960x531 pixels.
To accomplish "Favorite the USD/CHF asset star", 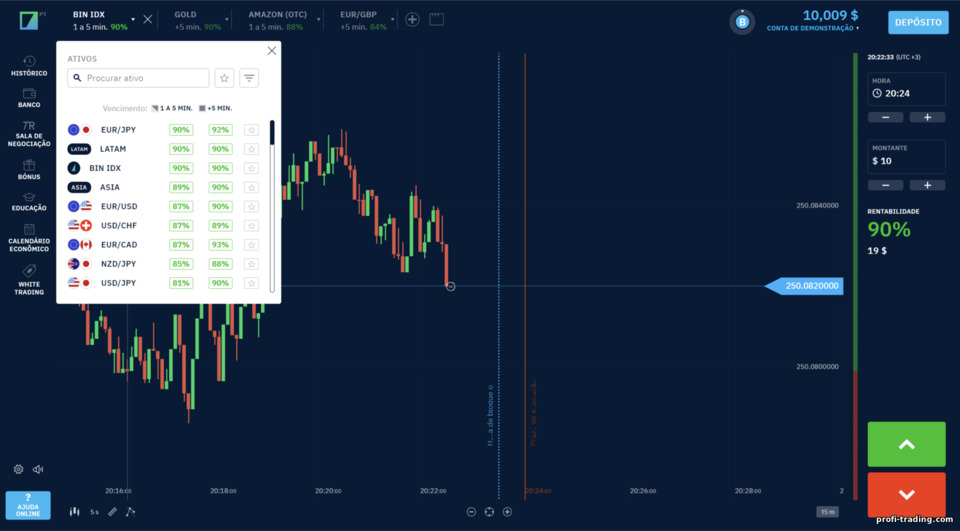I will click(251, 225).
